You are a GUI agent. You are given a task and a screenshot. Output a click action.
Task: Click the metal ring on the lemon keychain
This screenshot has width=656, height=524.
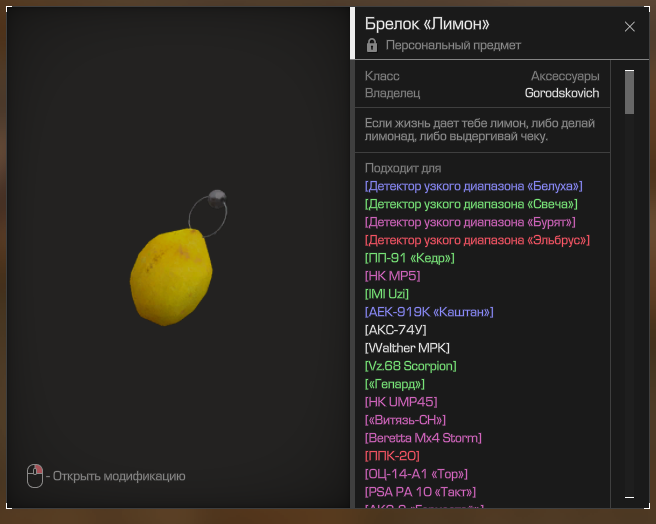click(211, 212)
